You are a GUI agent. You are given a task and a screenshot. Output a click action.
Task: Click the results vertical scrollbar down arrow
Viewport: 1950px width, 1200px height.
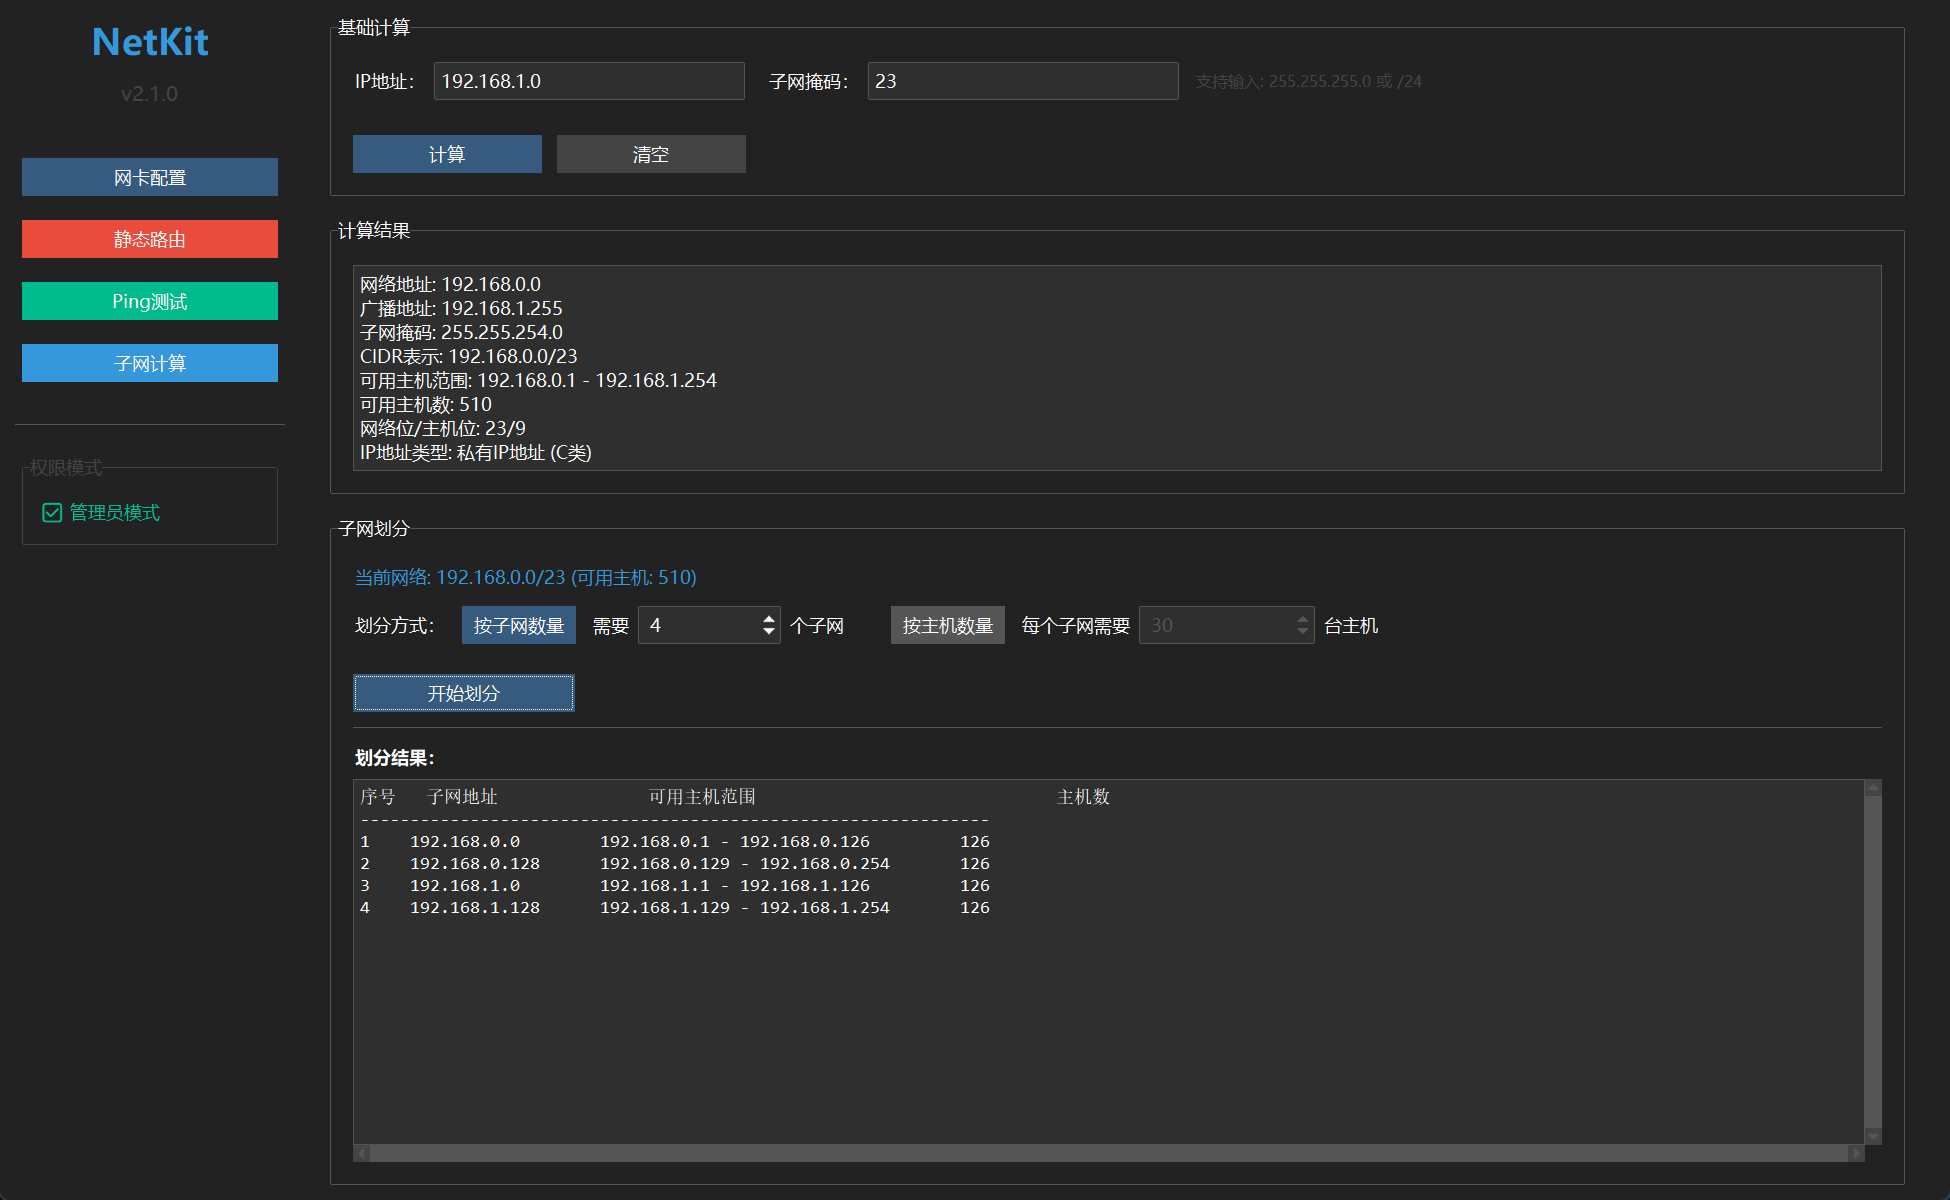click(x=1874, y=1136)
